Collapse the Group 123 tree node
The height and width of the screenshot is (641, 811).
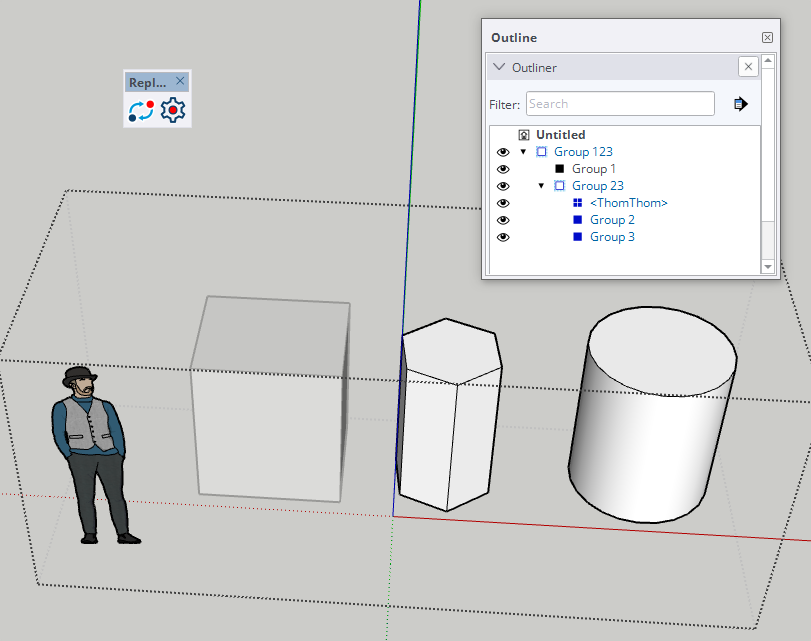click(523, 152)
